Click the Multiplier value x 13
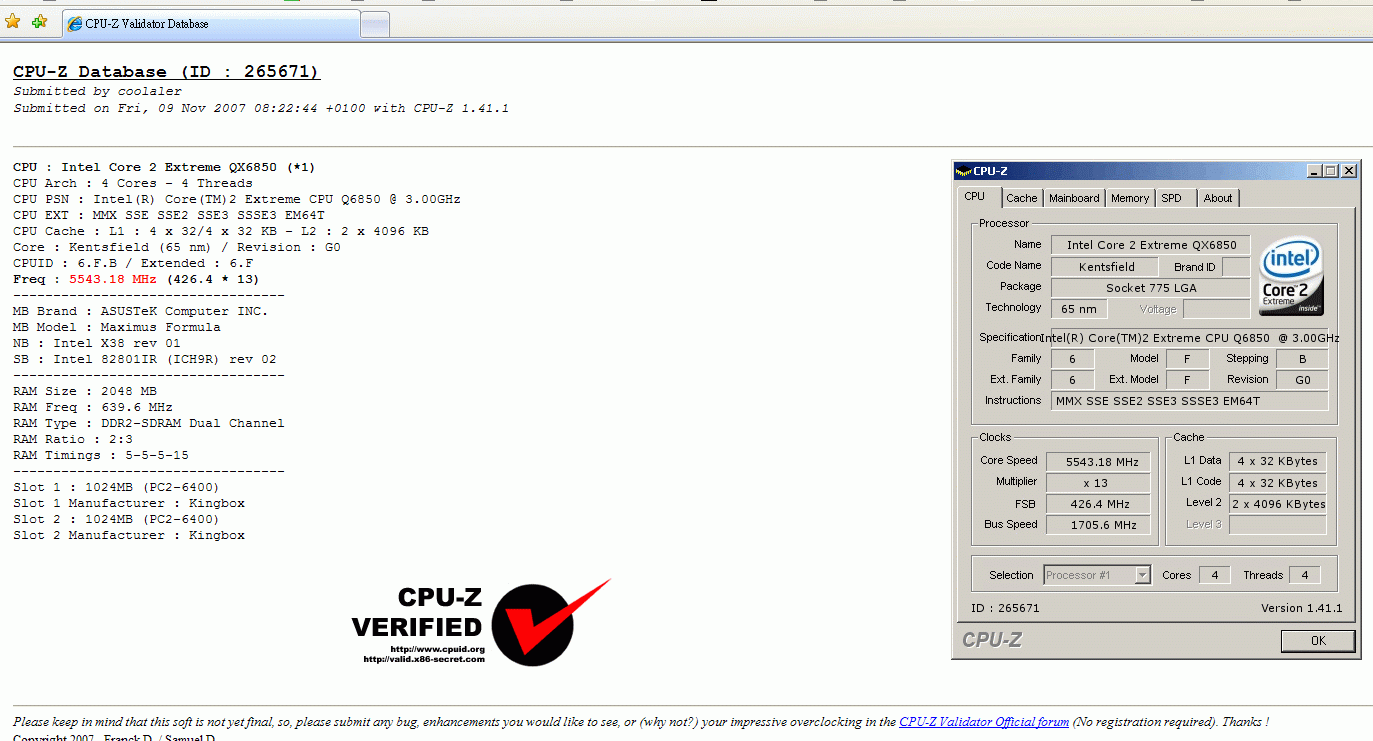The image size is (1373, 741). coord(1098,483)
